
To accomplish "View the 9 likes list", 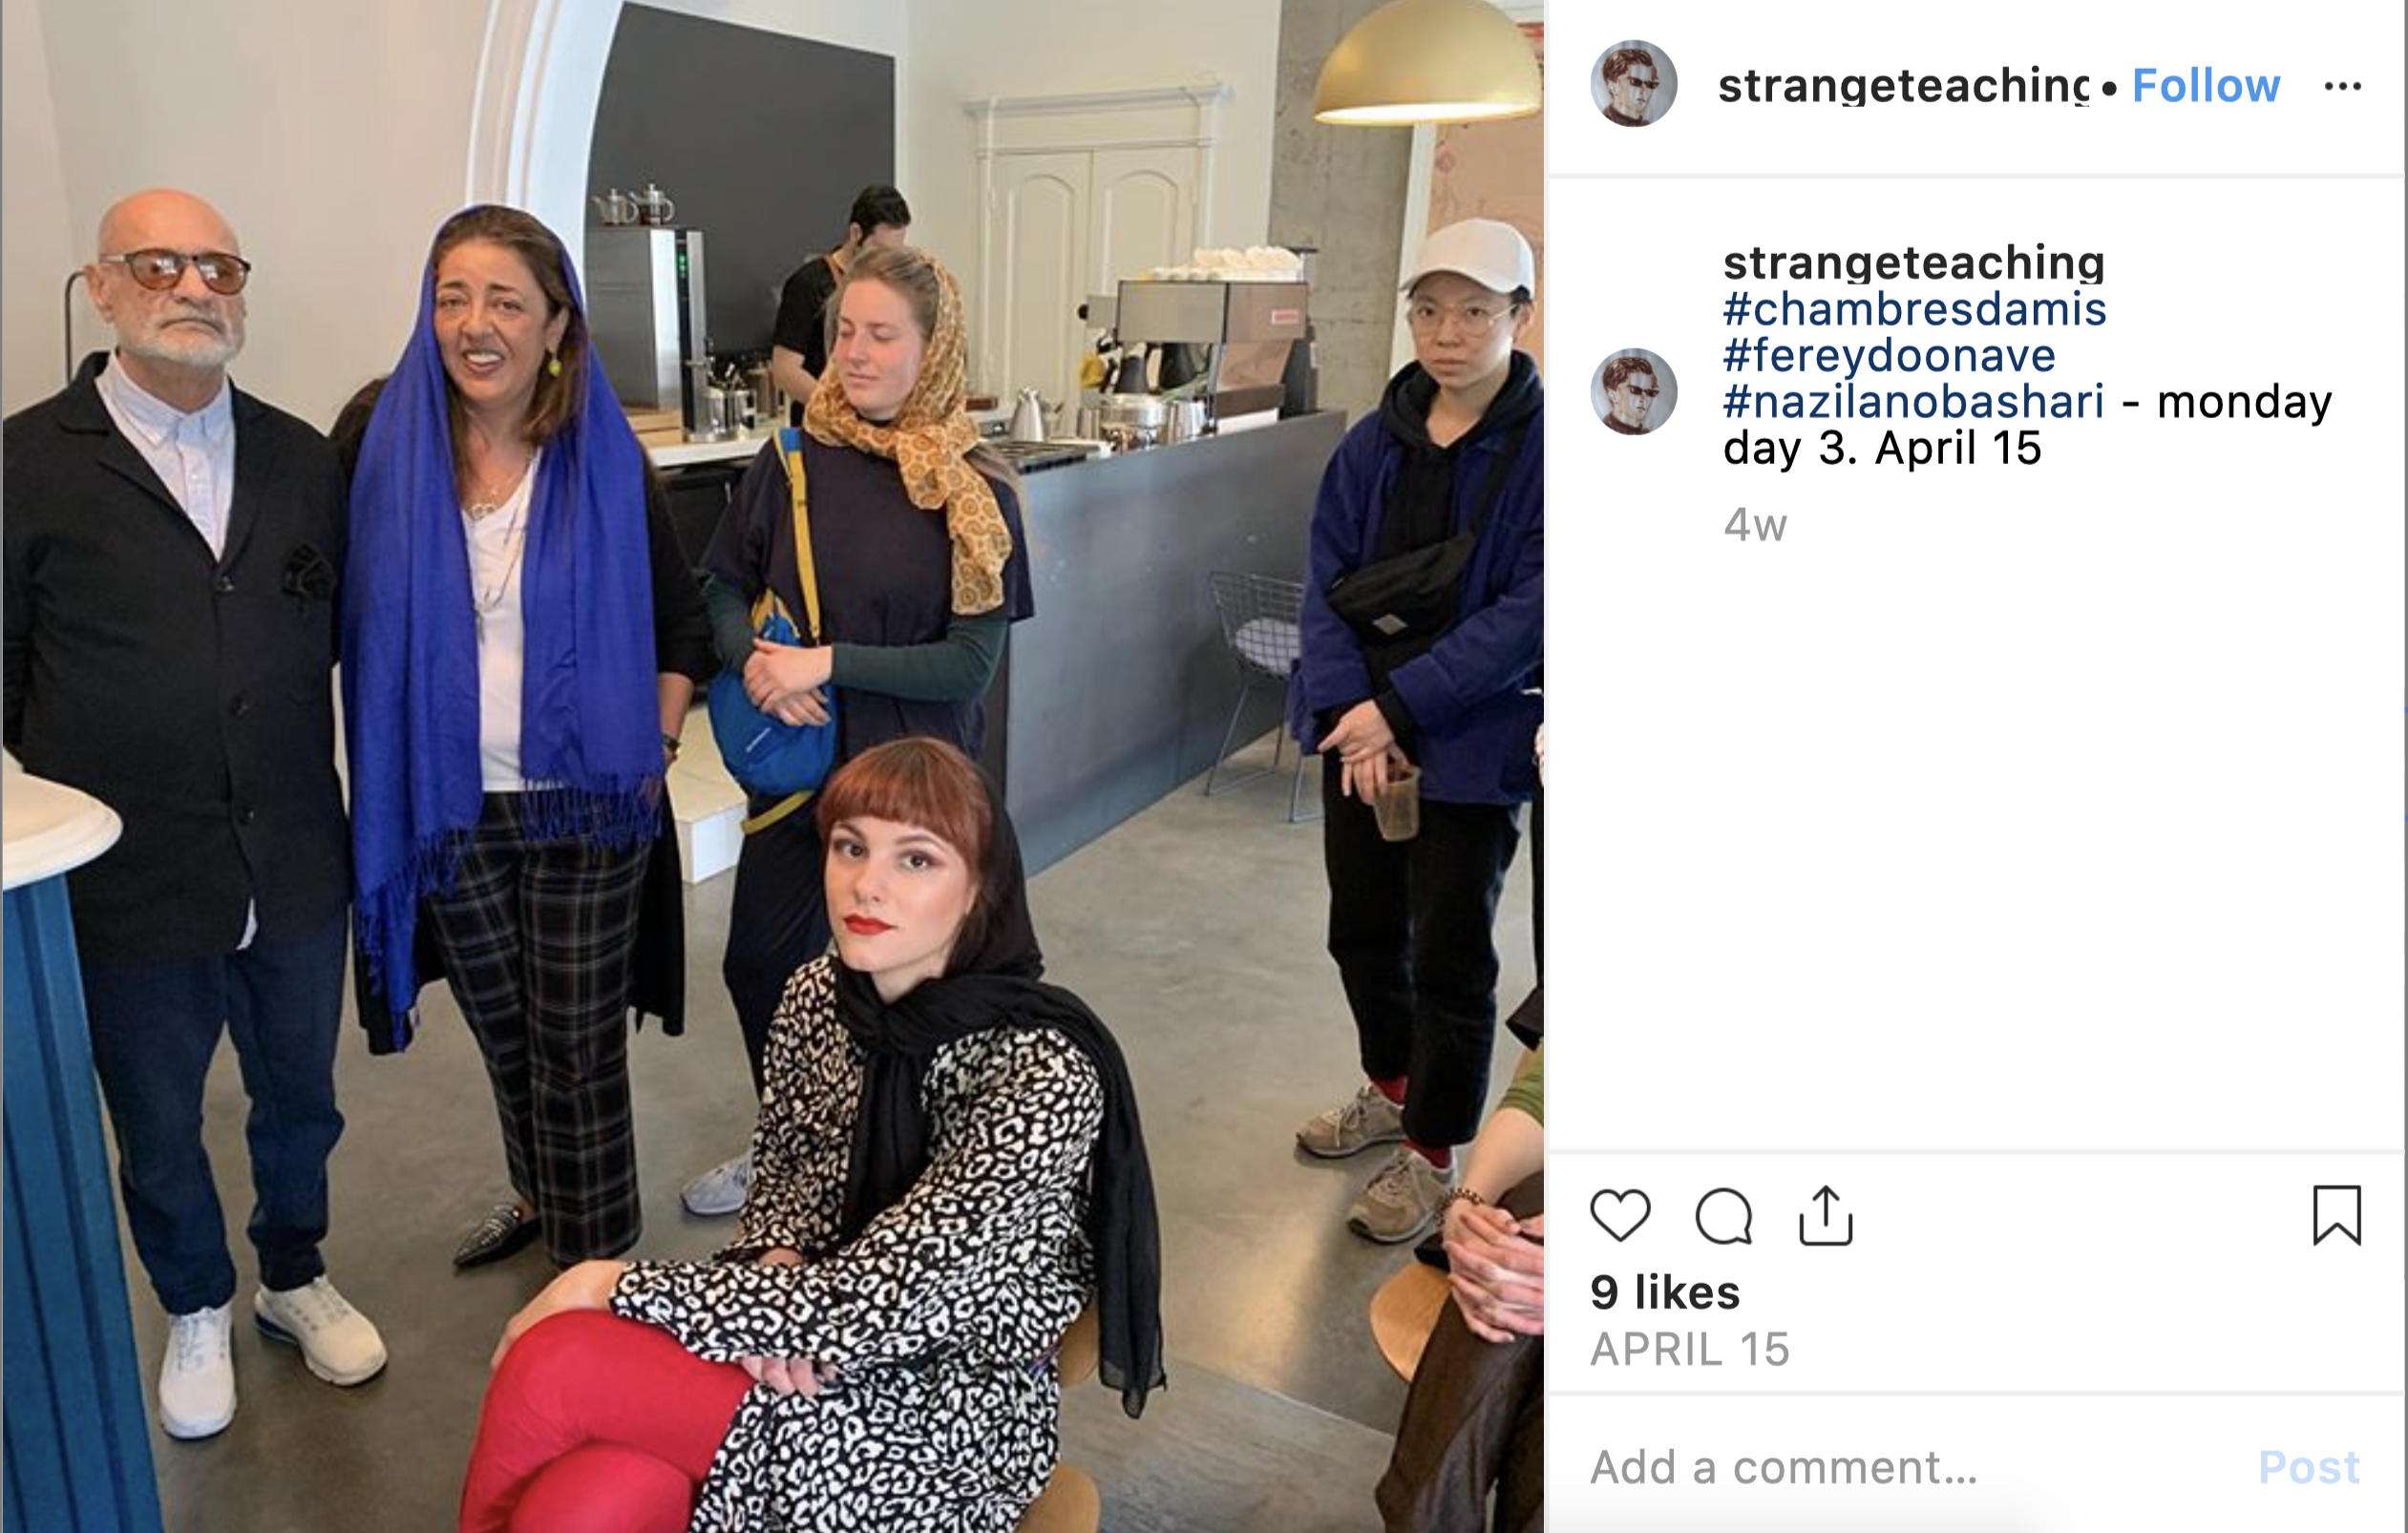I will click(x=1665, y=1292).
